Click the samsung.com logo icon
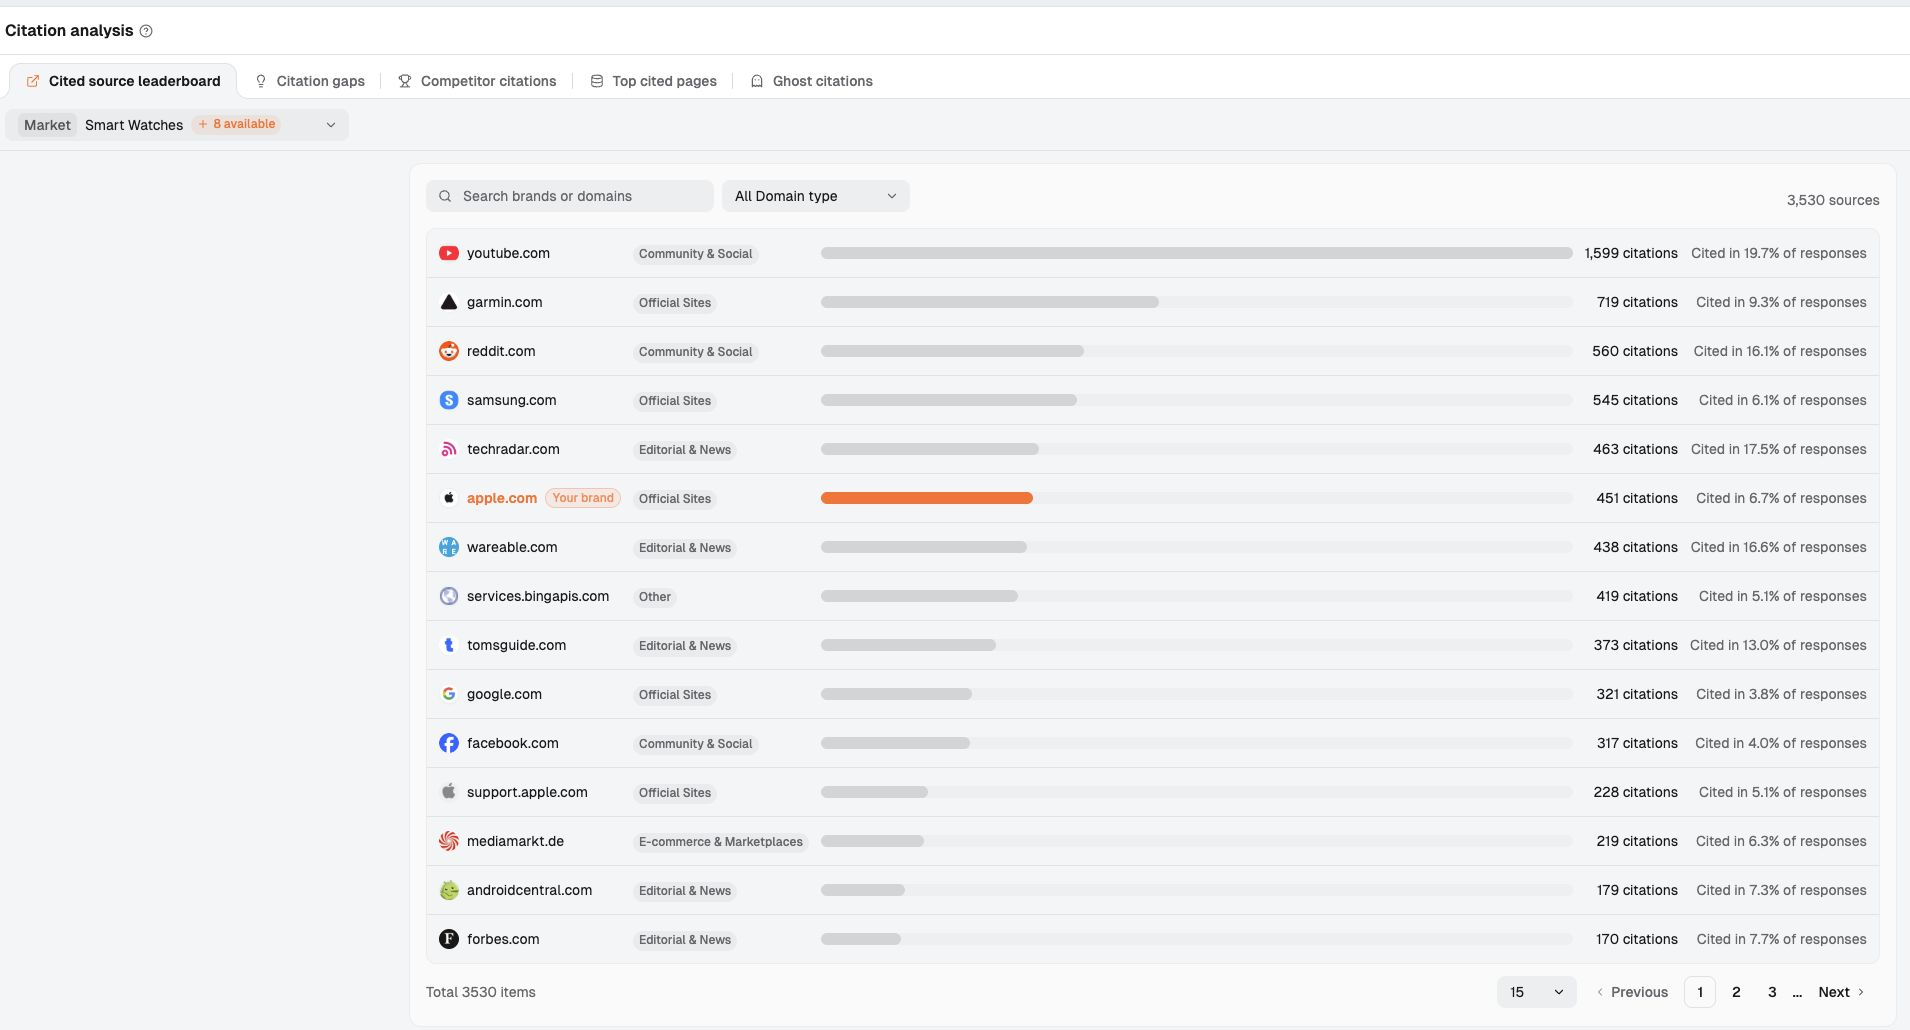The width and height of the screenshot is (1910, 1030). pos(449,401)
